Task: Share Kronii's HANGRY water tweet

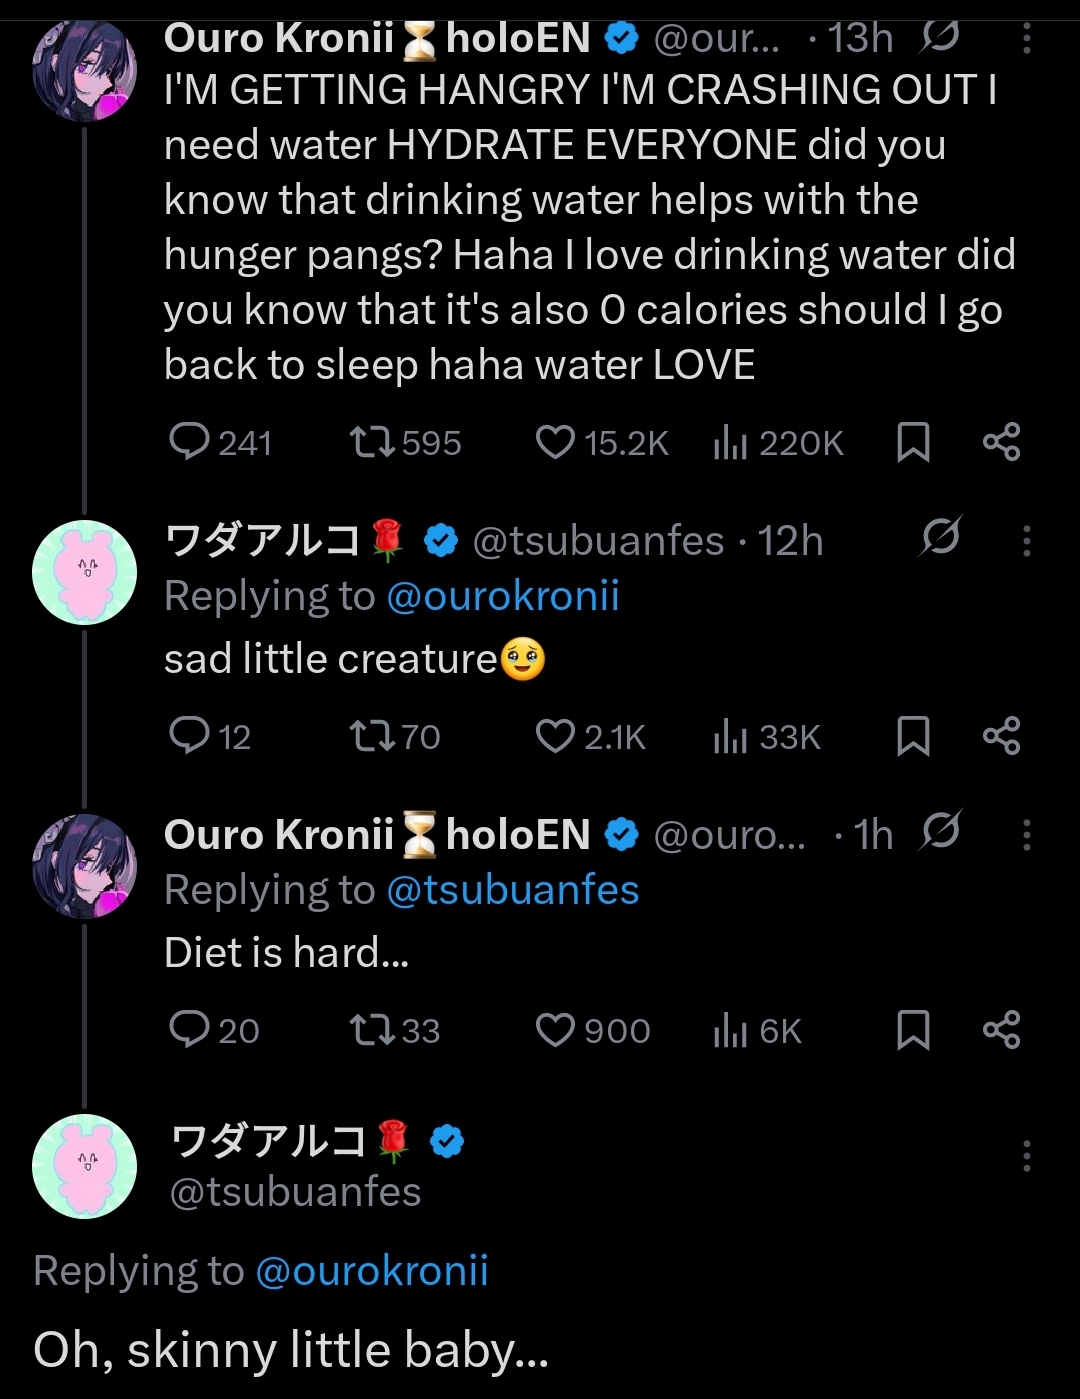Action: coord(1001,442)
